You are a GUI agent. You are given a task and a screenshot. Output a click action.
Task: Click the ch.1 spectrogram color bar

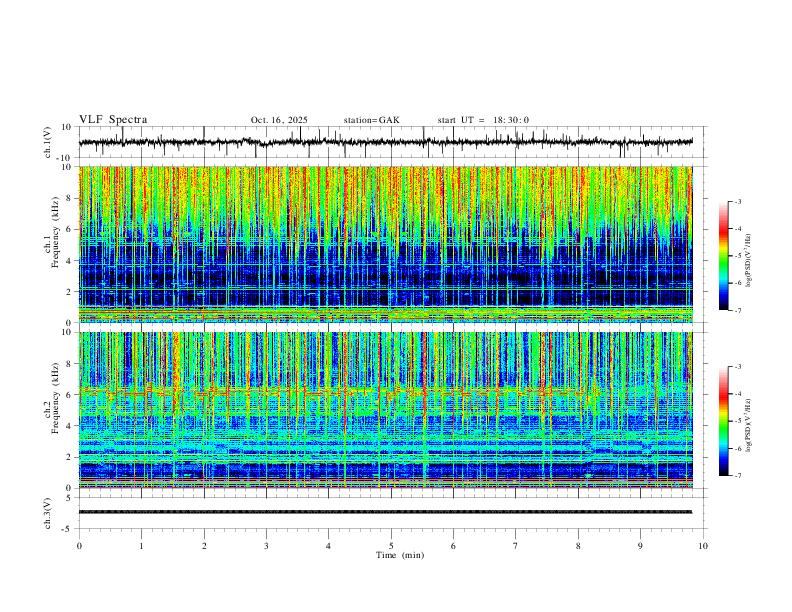click(x=723, y=256)
